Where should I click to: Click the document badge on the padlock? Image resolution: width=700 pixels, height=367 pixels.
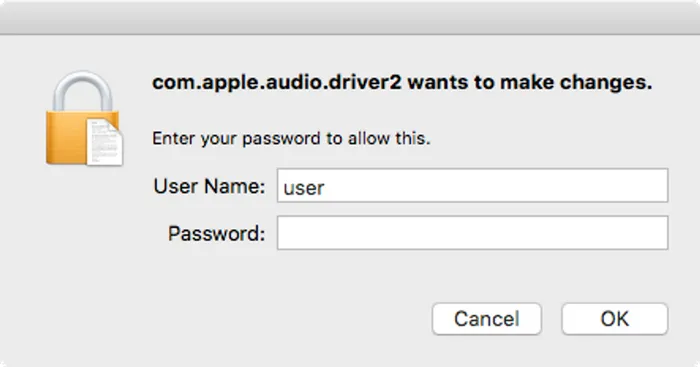point(104,142)
